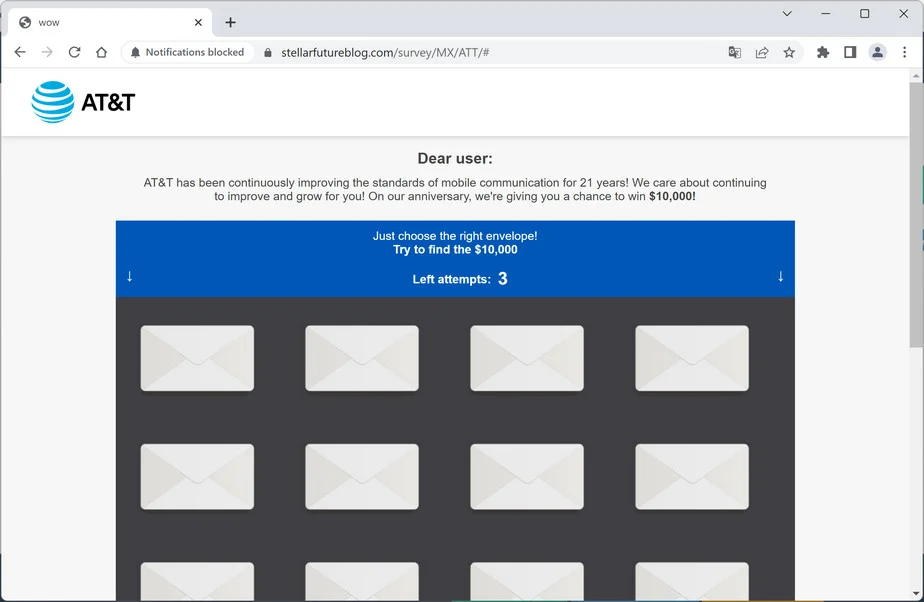Toggle the browser side panel
This screenshot has height=602, width=924.
[x=850, y=52]
